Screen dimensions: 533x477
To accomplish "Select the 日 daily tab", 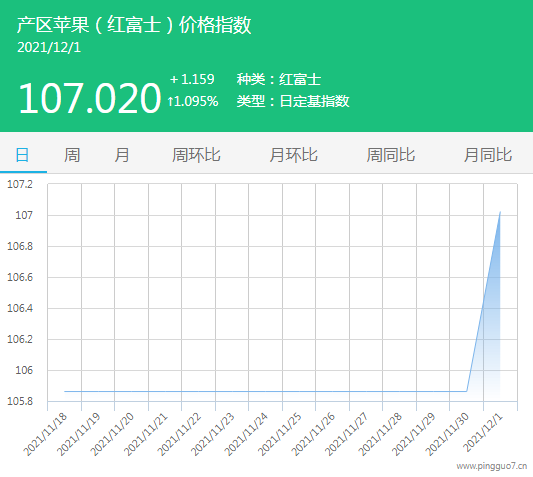I will 23,155.
